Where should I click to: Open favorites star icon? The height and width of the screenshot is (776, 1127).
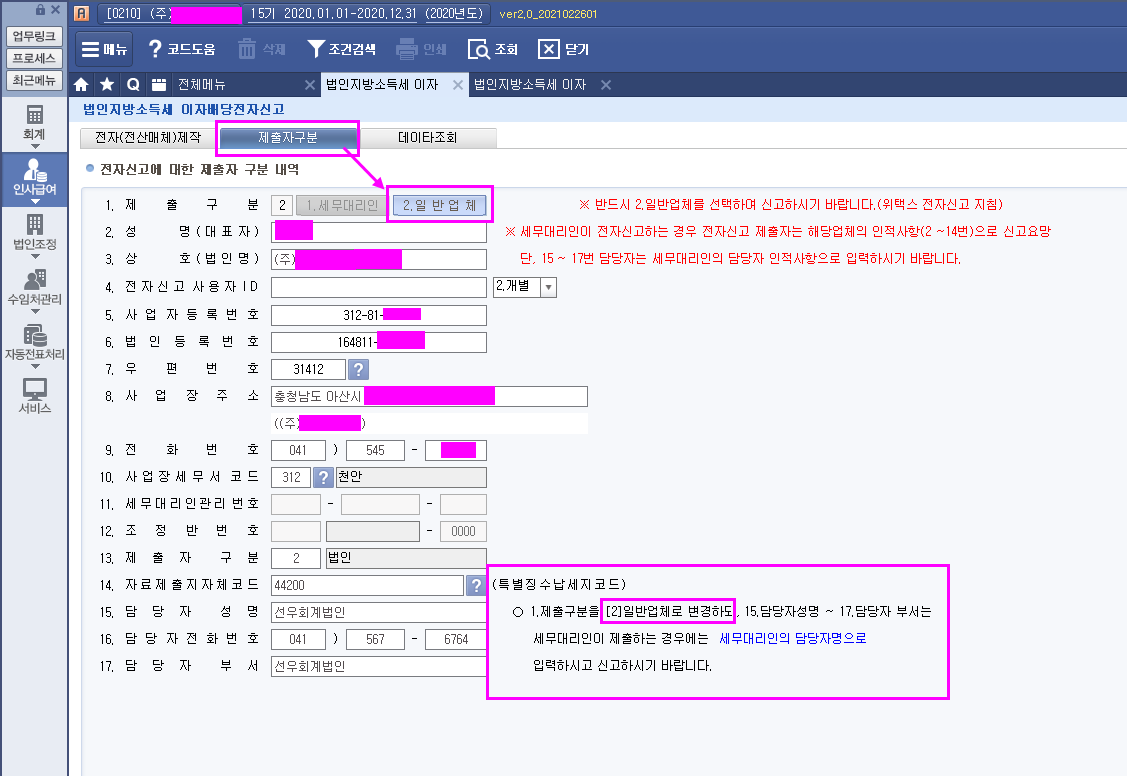coord(107,85)
